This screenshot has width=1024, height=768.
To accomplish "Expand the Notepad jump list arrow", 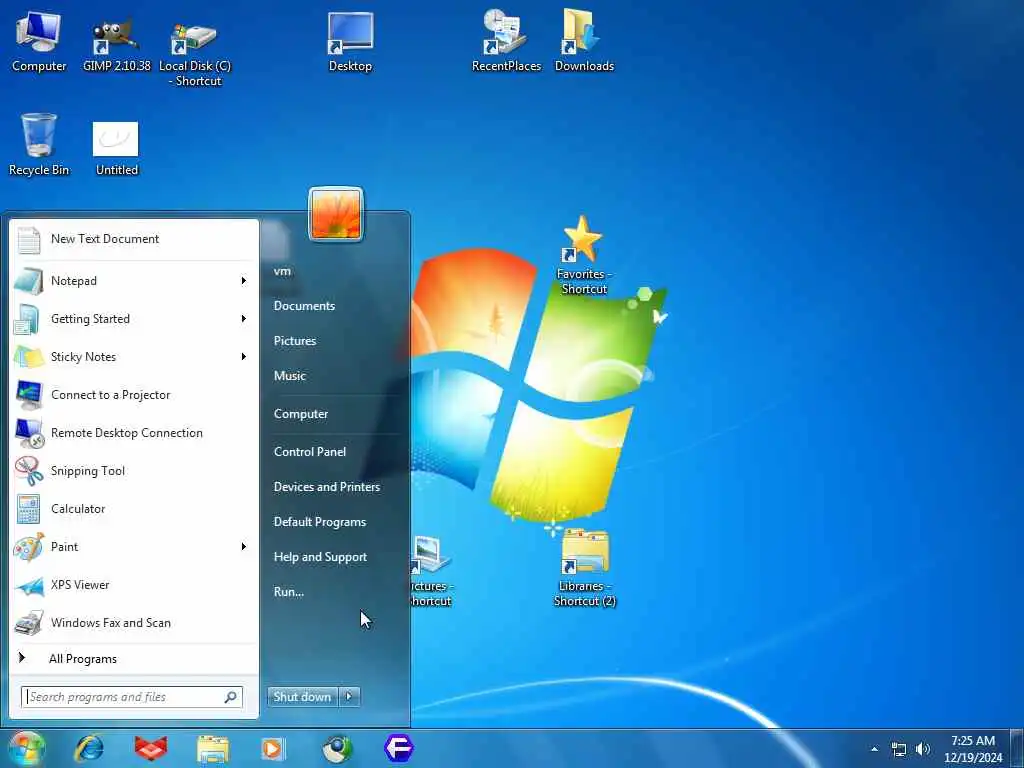I will [244, 281].
